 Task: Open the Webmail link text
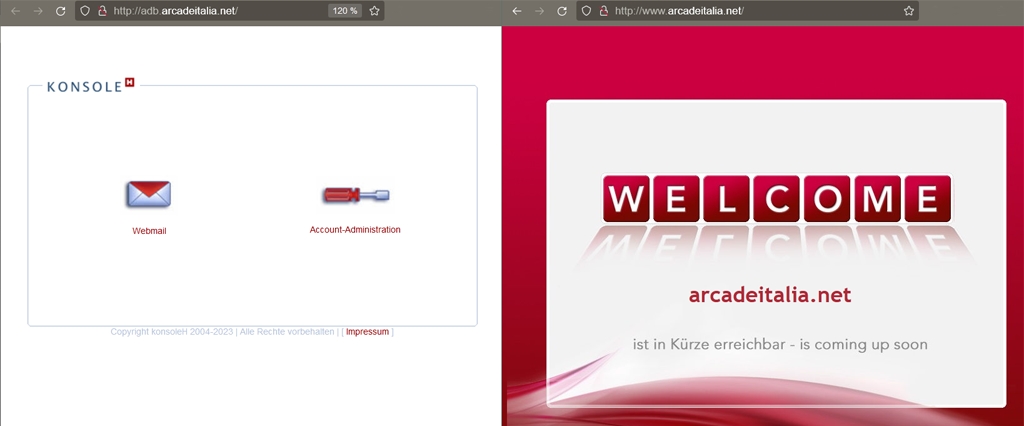(x=149, y=231)
